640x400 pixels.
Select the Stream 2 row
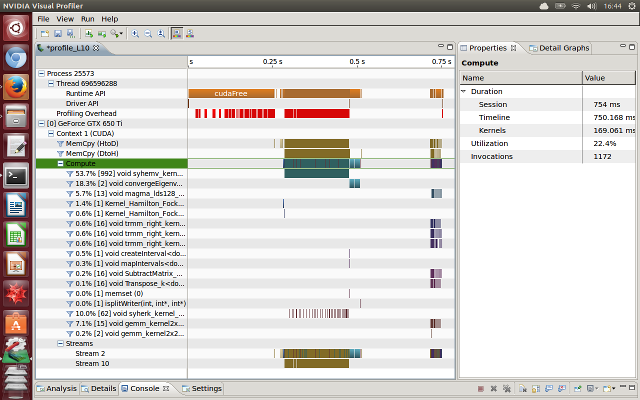click(112, 353)
